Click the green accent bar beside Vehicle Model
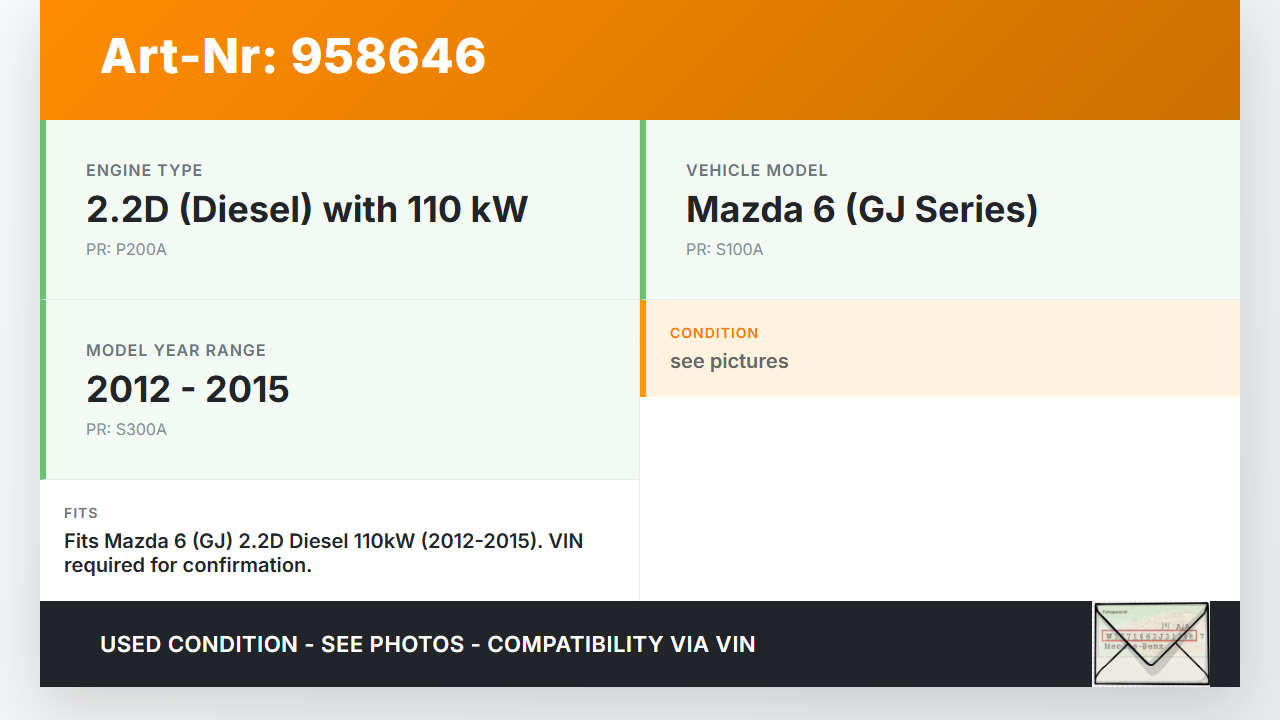Screen dimensions: 1280x720 tap(643, 210)
